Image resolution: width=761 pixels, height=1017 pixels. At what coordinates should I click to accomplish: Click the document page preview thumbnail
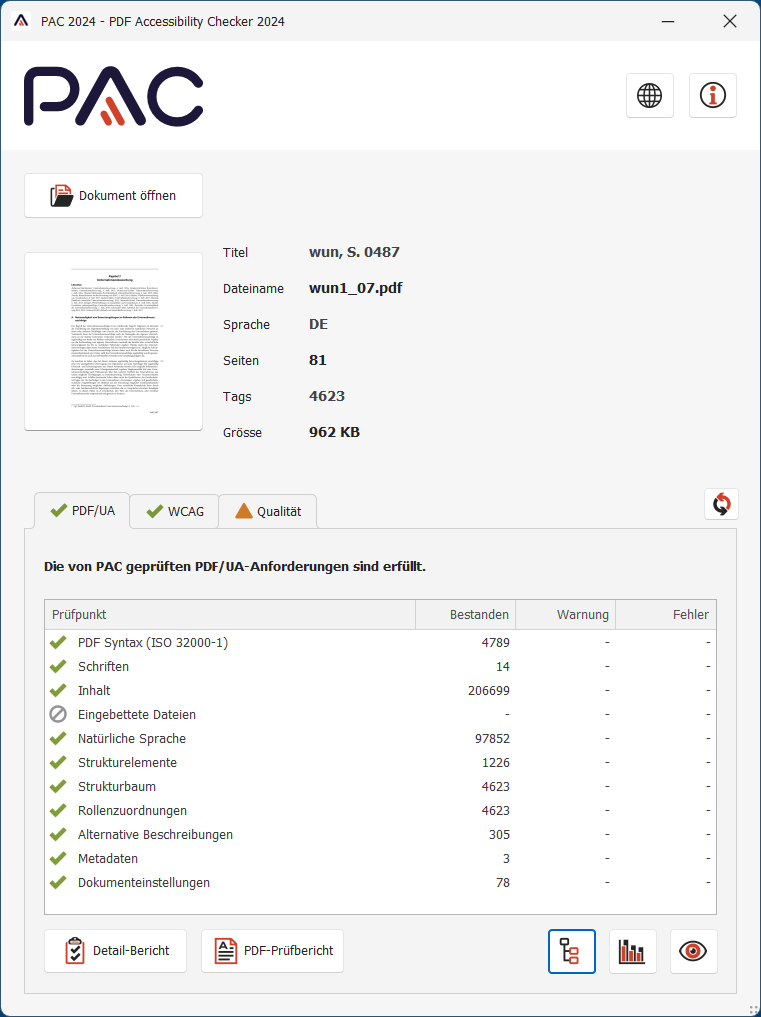pos(113,341)
